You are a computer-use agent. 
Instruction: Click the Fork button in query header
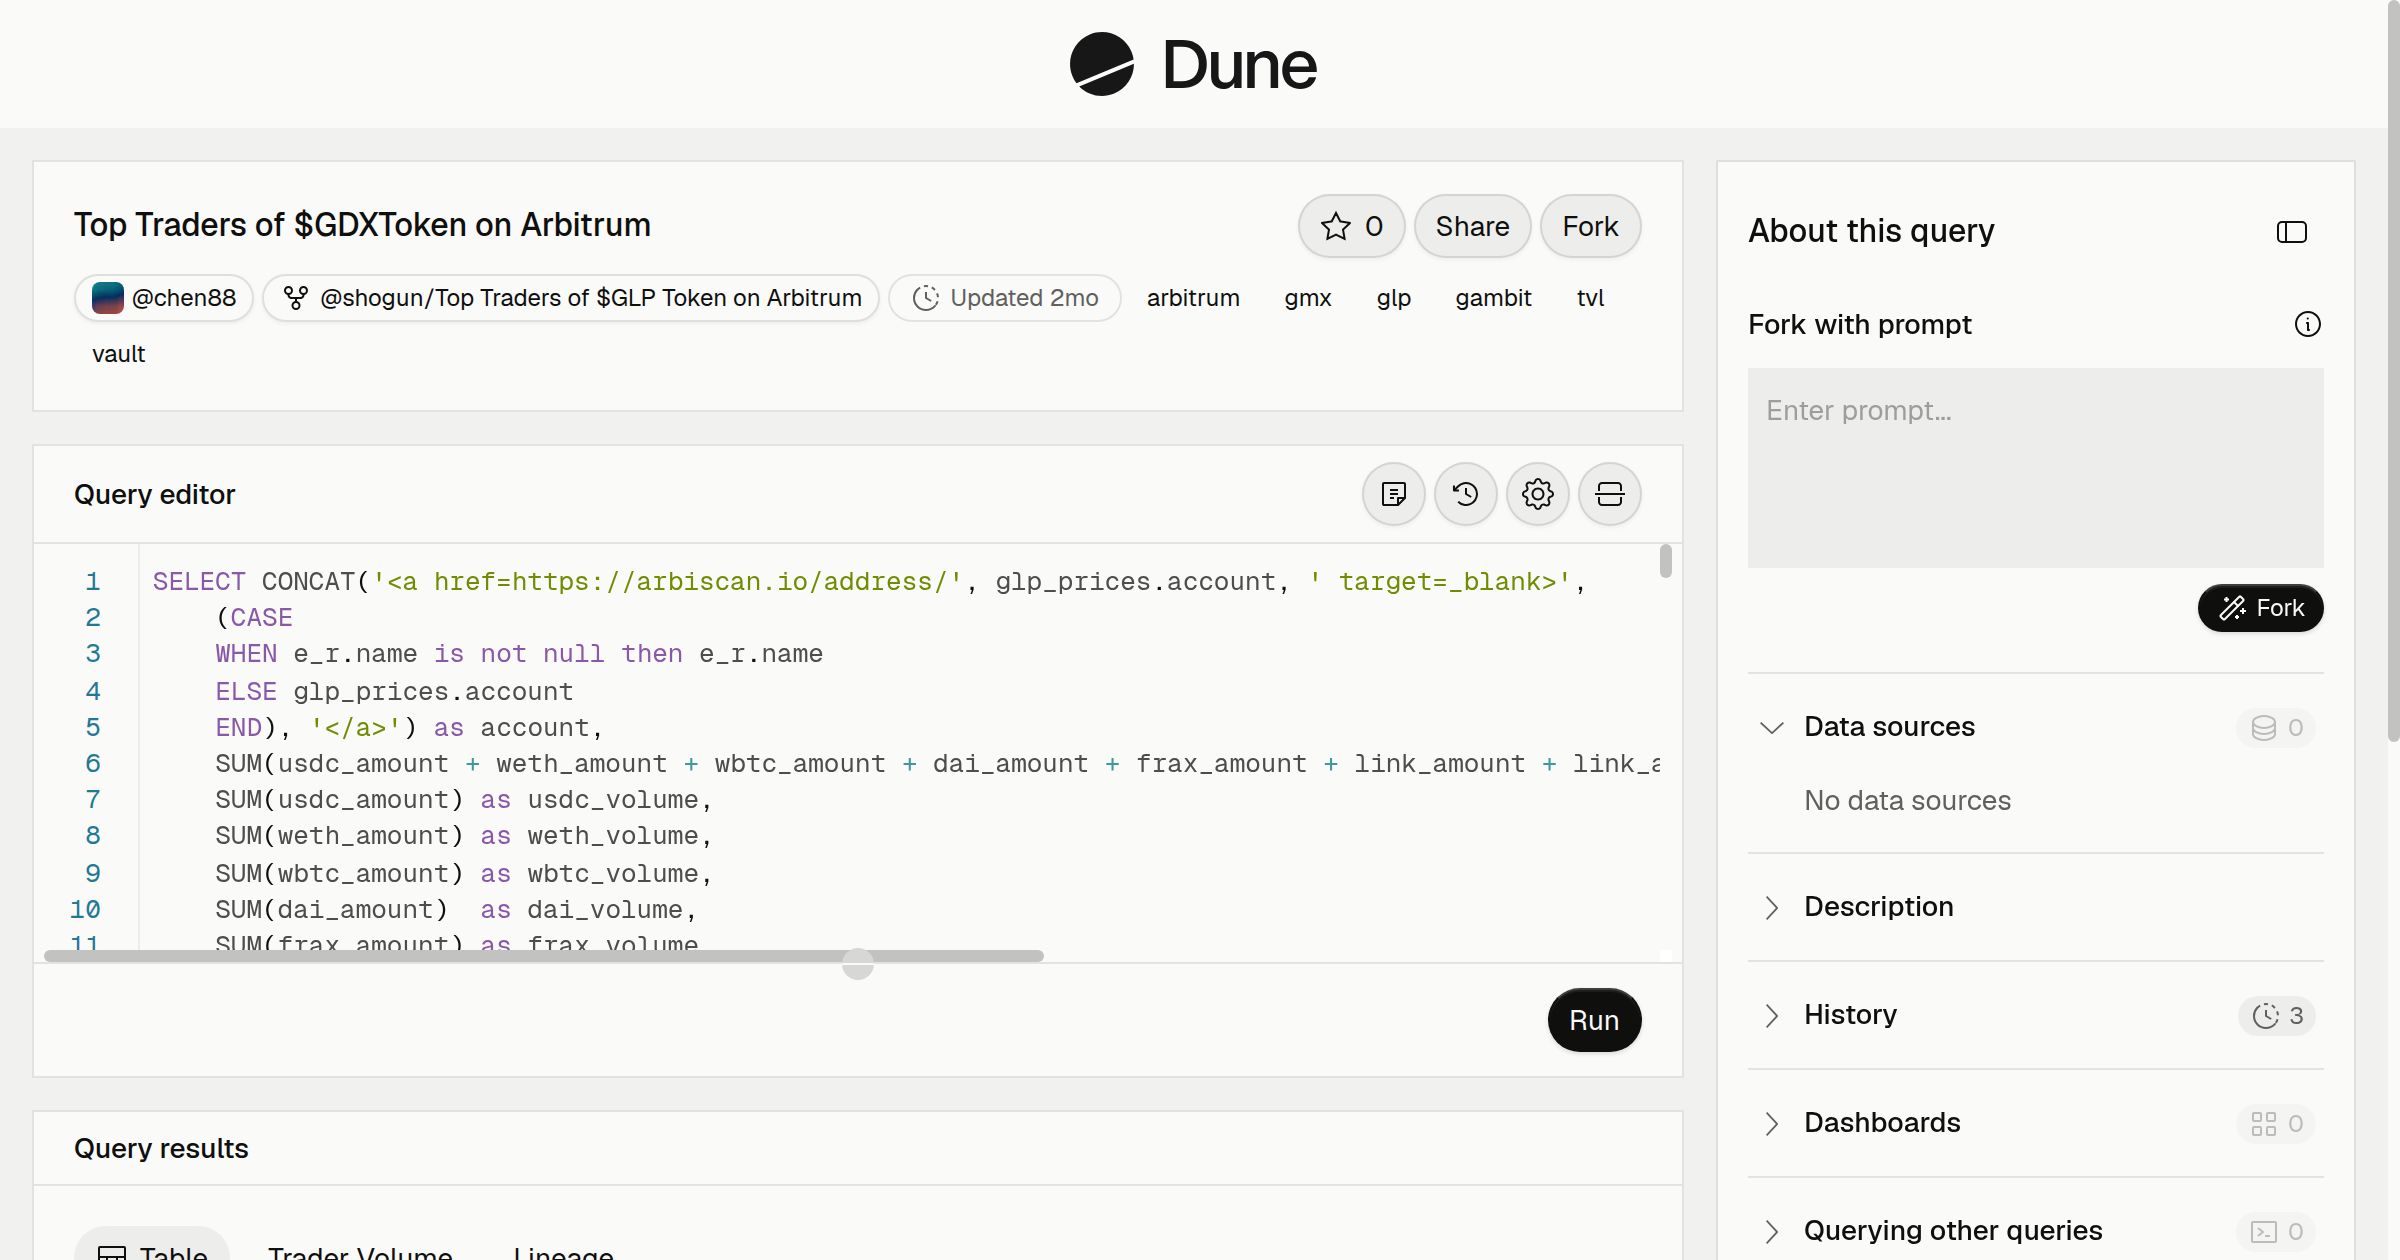click(1590, 226)
